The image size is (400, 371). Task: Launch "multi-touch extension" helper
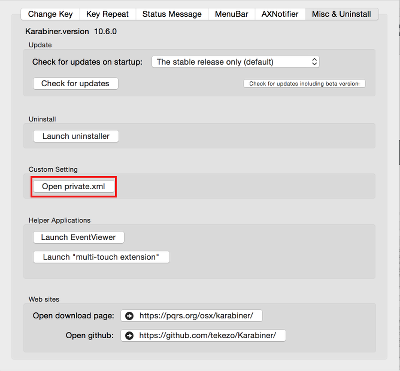pyautogui.click(x=101, y=257)
